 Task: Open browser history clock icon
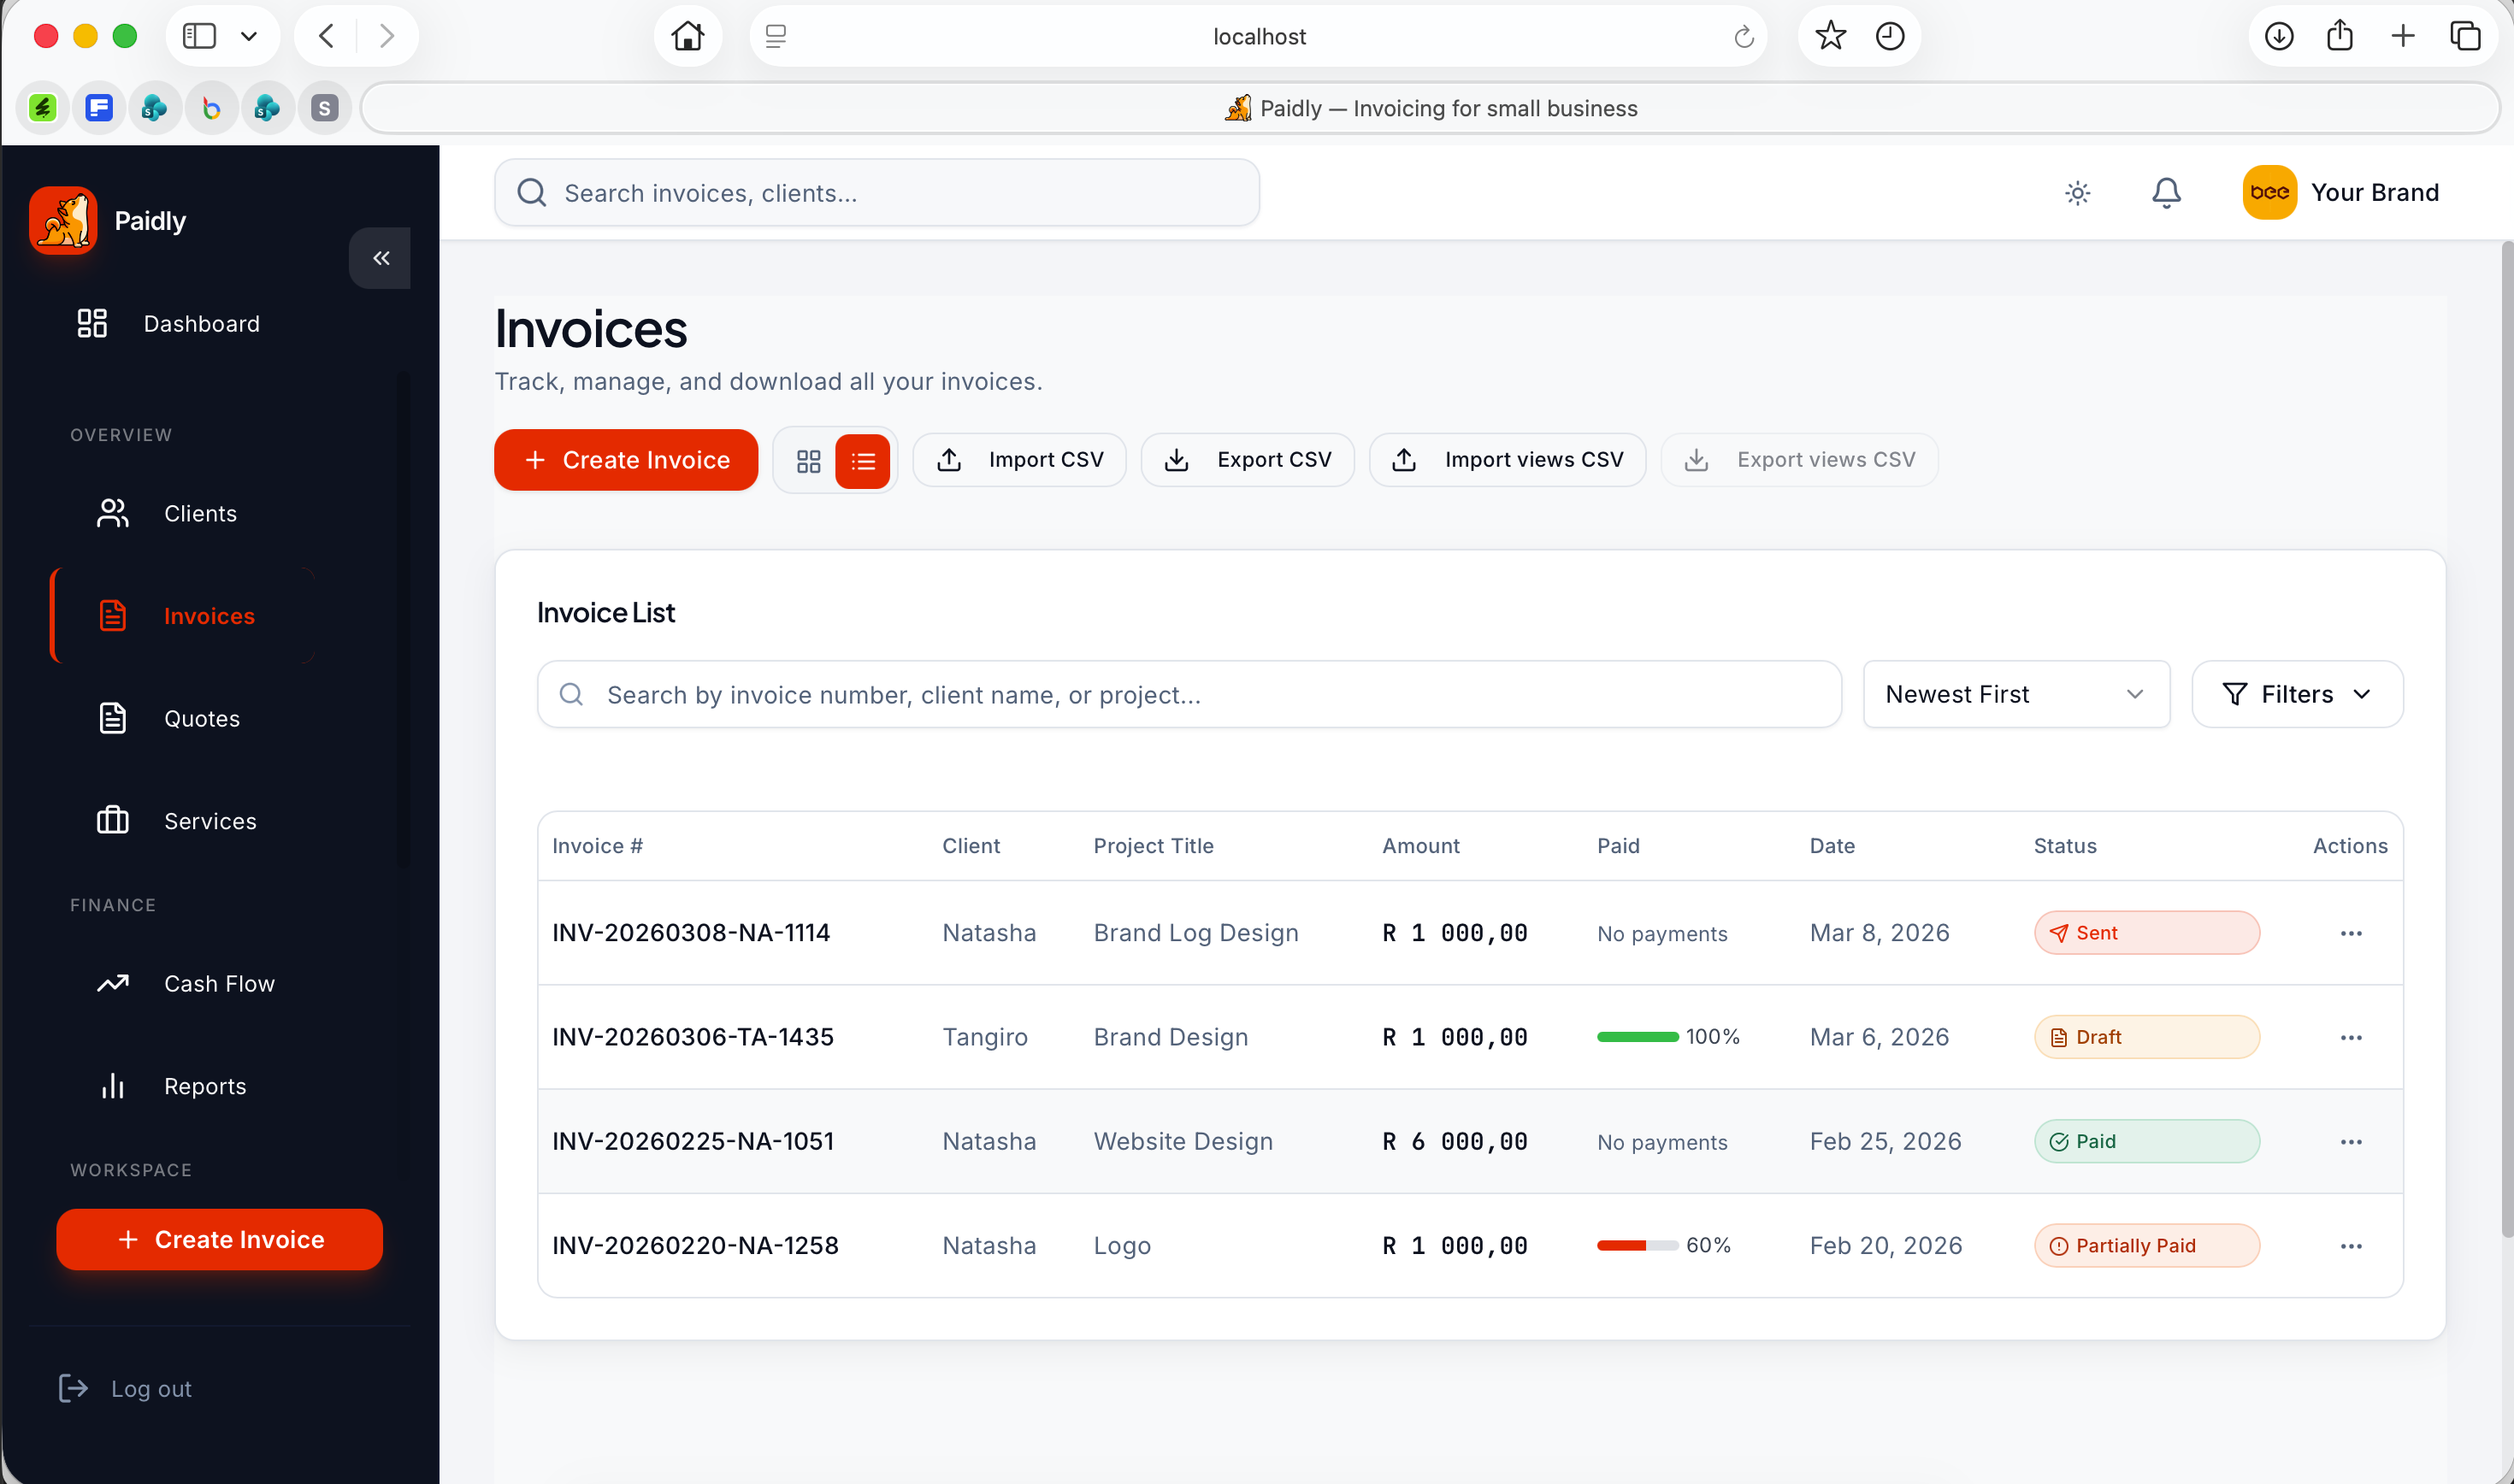(1889, 36)
